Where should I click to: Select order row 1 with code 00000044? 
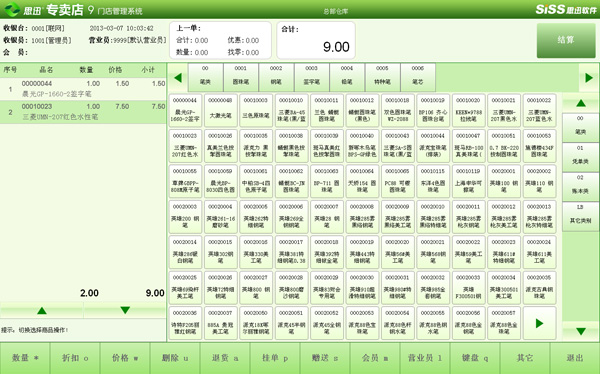[x=83, y=89]
